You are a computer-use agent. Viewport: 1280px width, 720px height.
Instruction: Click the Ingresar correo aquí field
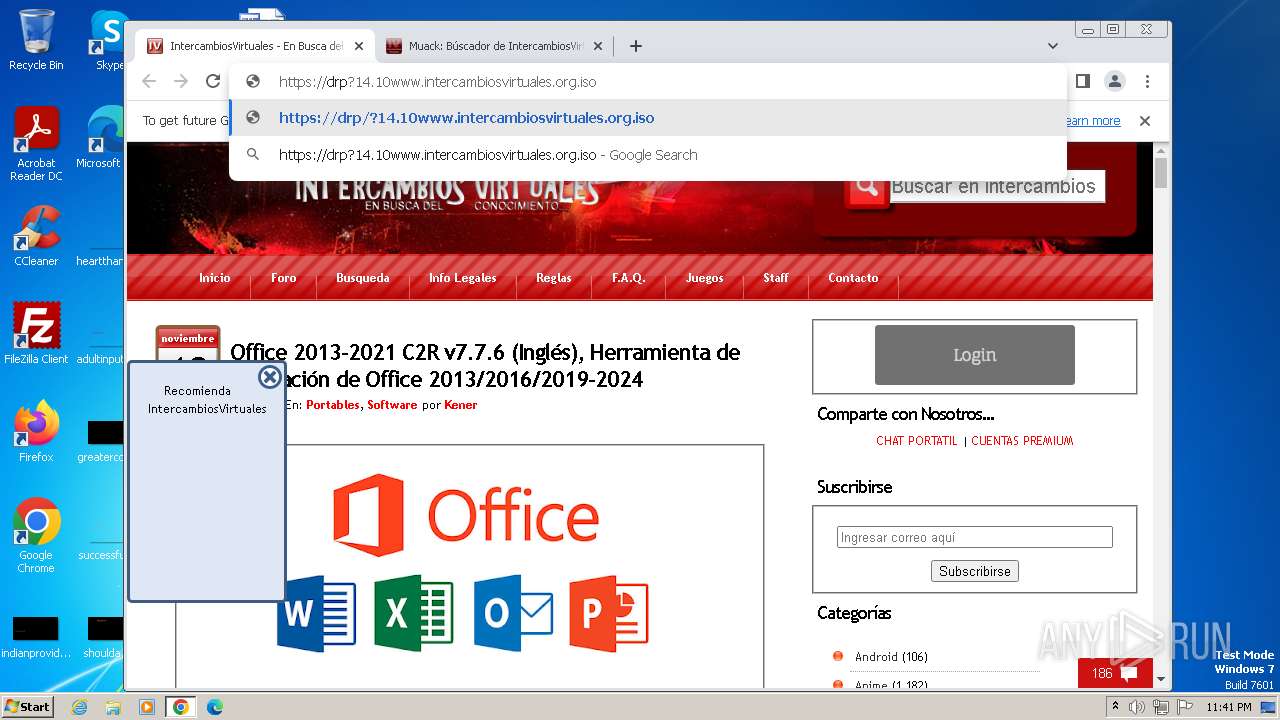coord(975,537)
